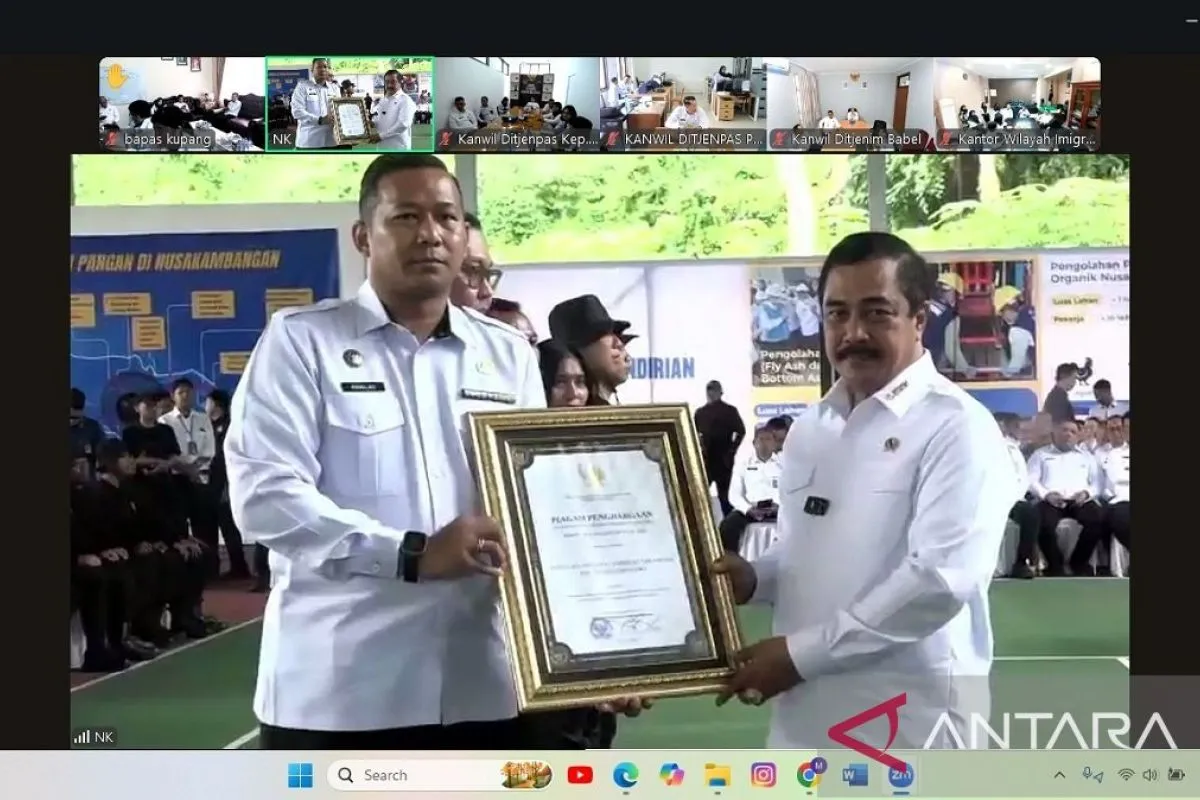
Task: Click the Zoom app taskbar icon
Action: pos(900,775)
